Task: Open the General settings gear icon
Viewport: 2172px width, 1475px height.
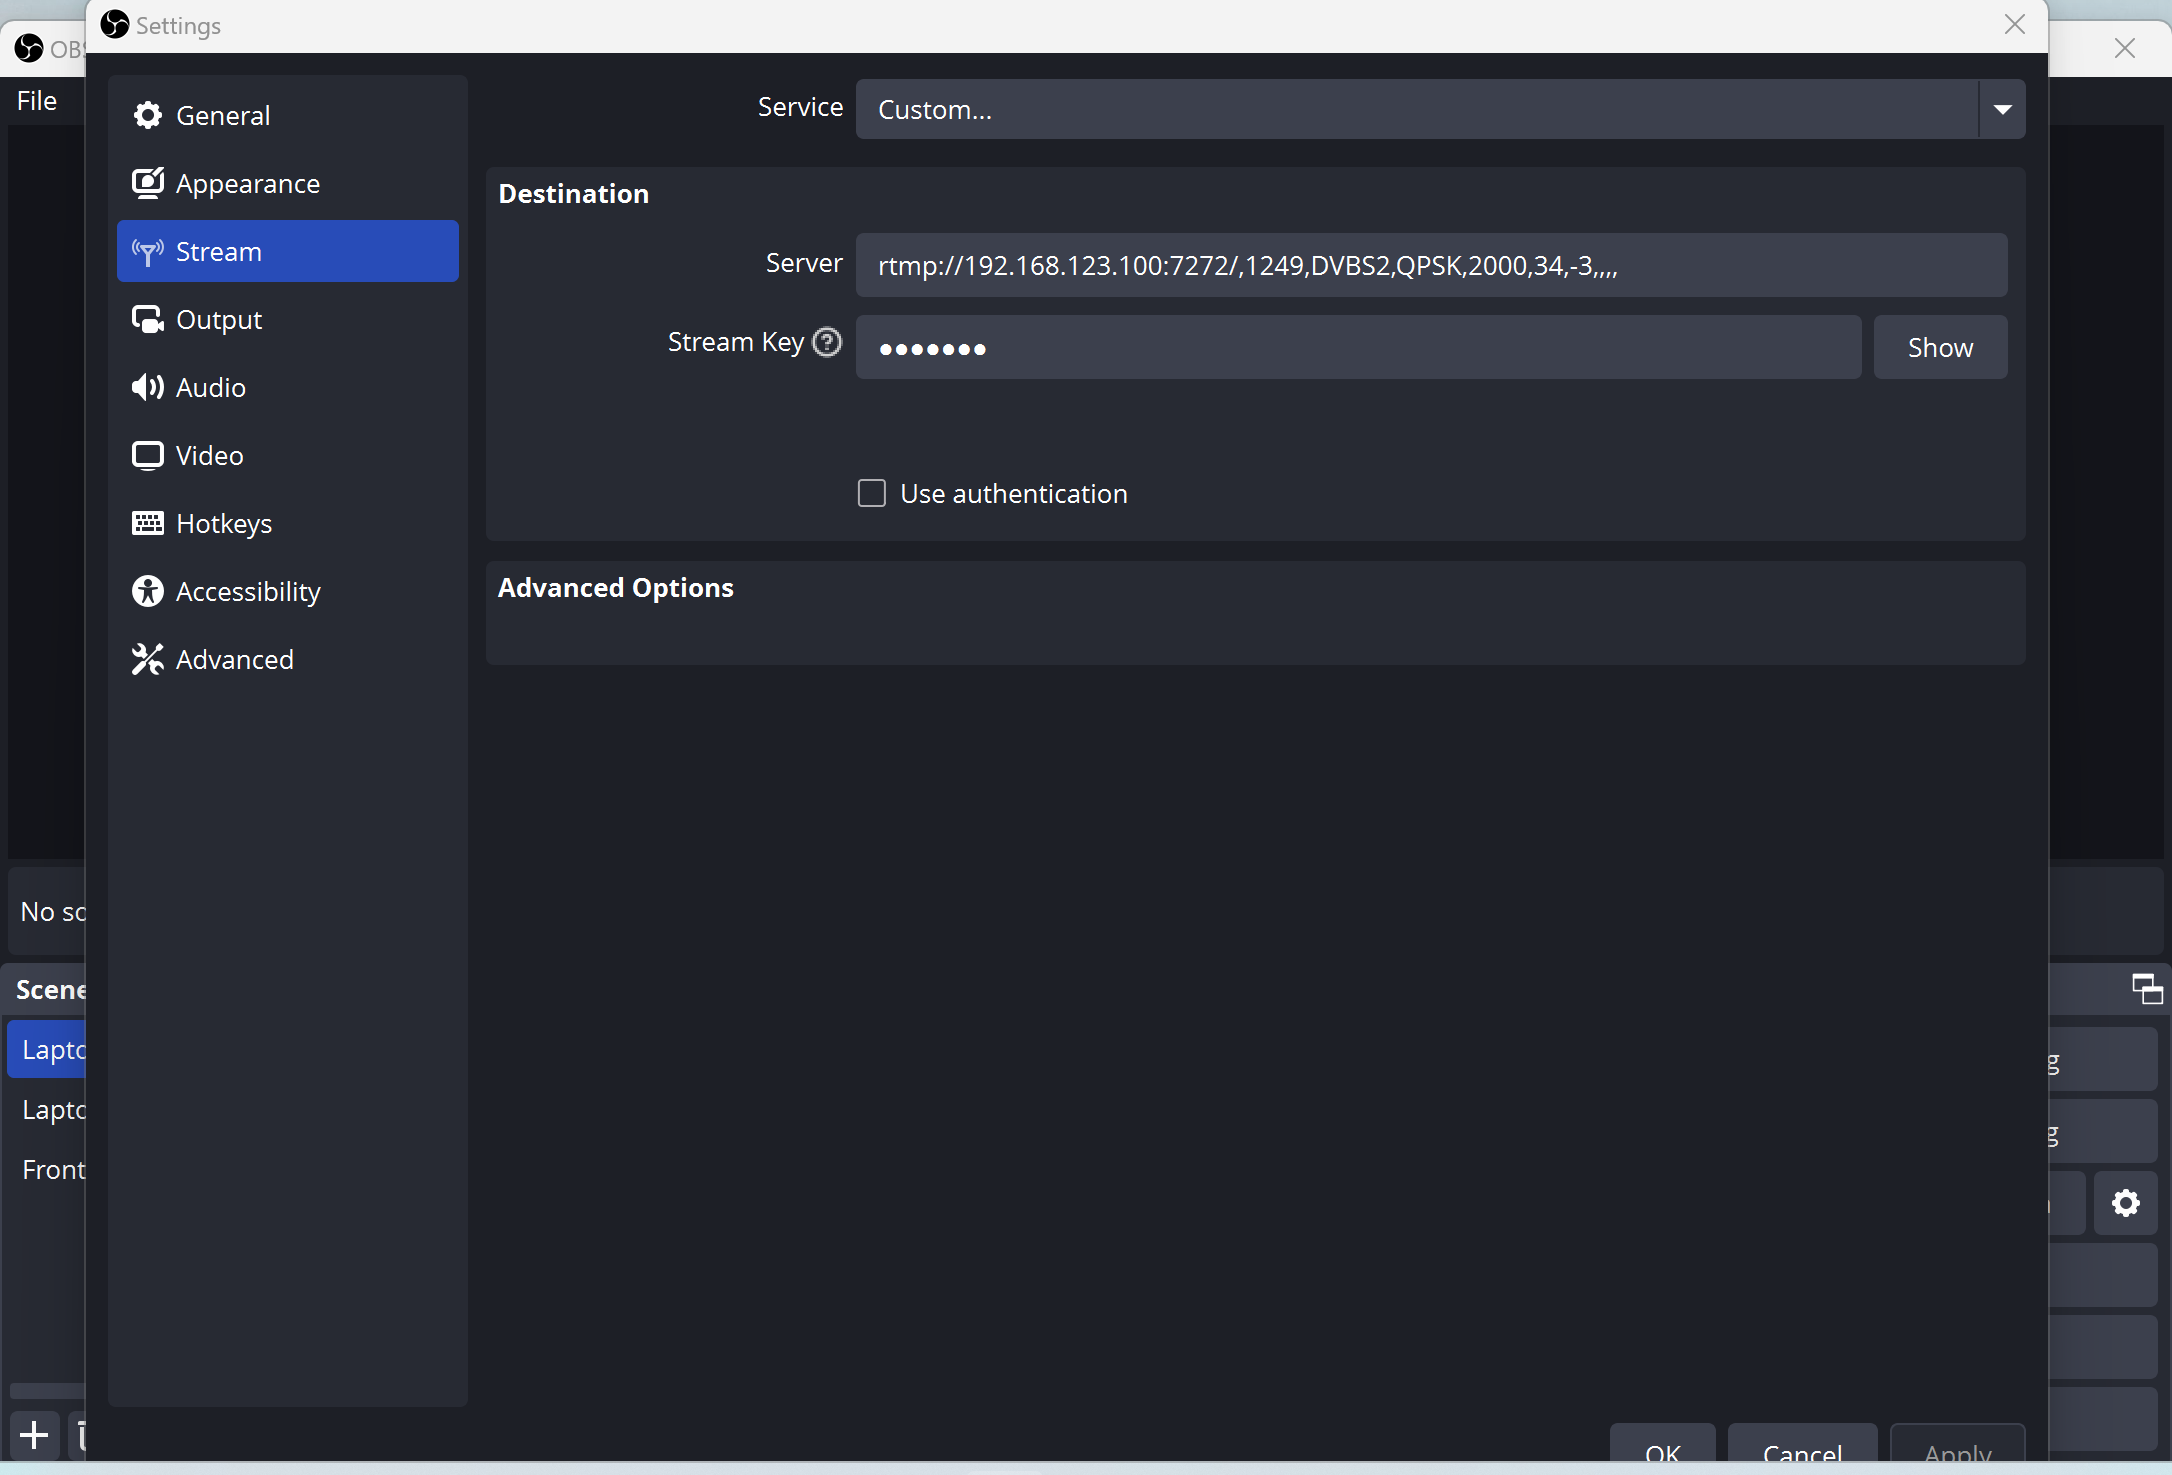Action: 148,116
